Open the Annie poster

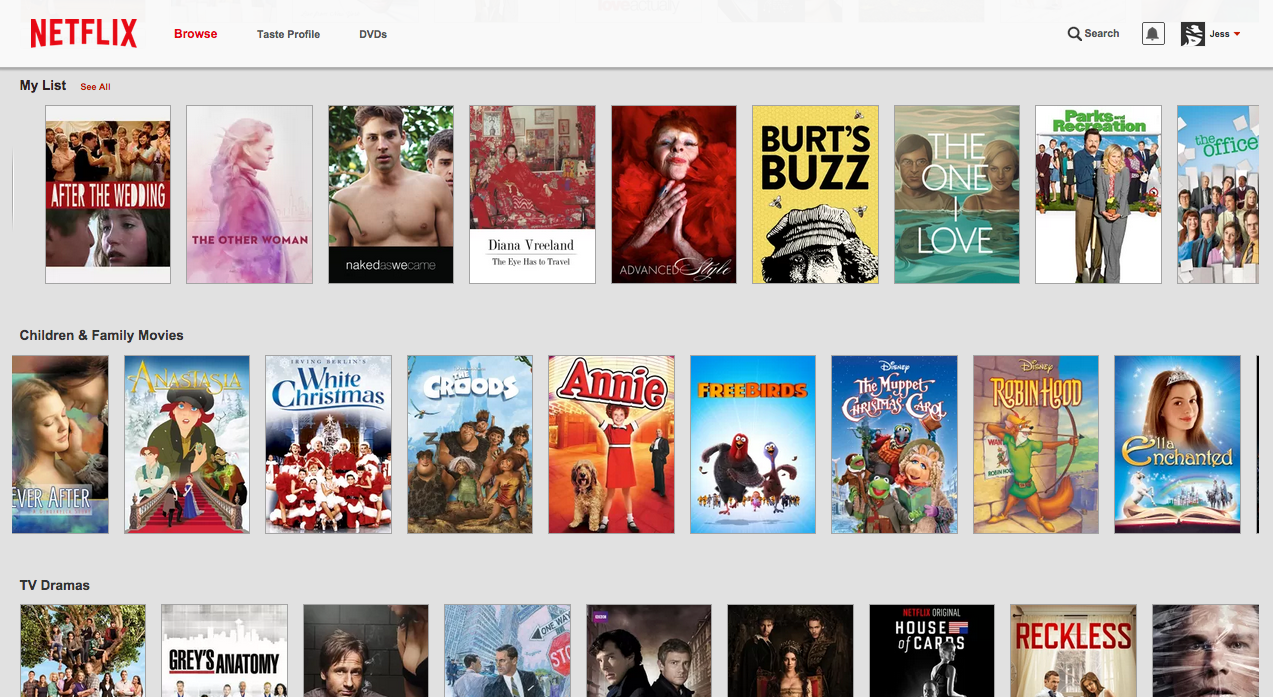point(611,444)
